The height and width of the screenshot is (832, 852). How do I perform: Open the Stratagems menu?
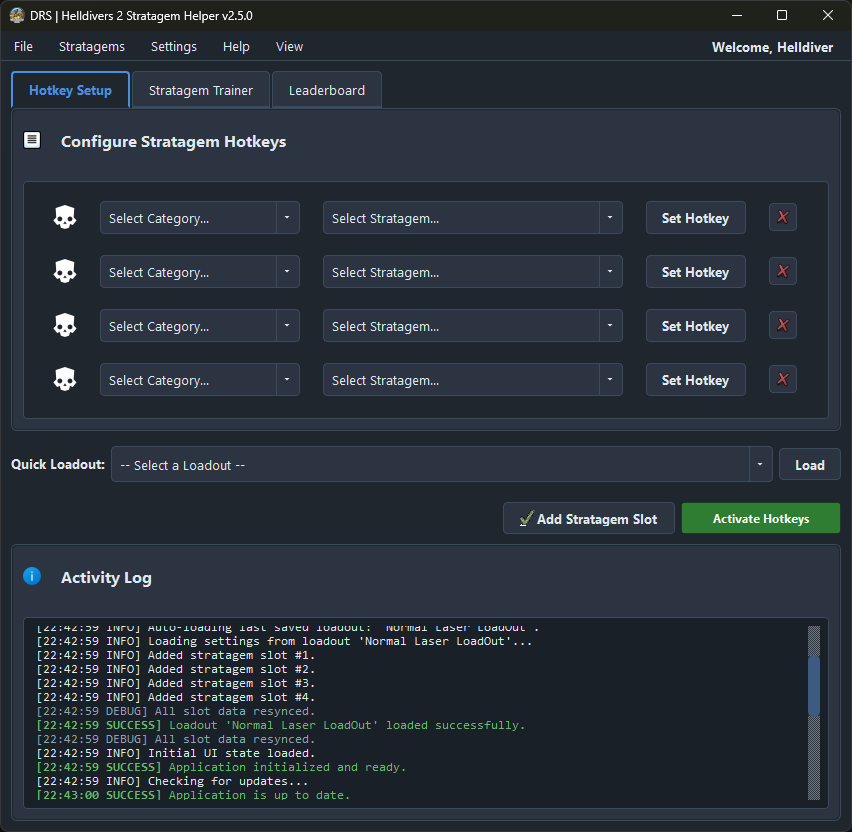coord(92,47)
